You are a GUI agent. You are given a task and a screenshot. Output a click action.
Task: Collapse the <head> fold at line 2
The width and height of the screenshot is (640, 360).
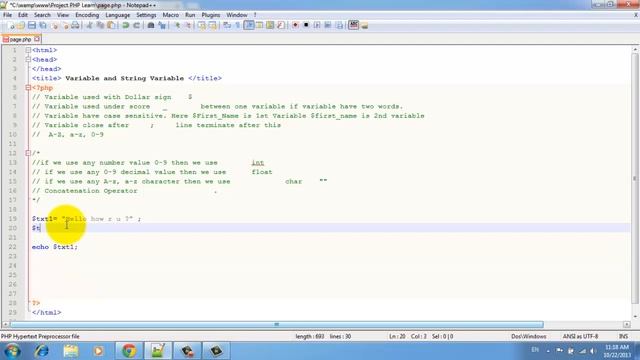click(x=28, y=60)
